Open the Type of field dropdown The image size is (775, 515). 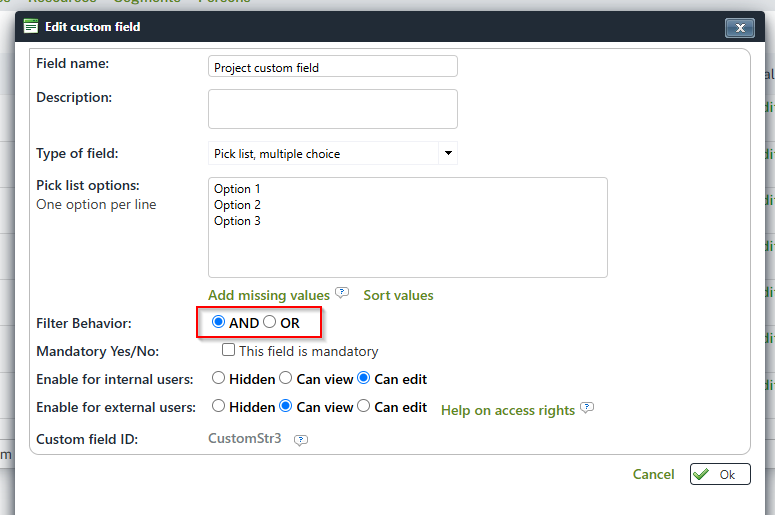tap(330, 153)
